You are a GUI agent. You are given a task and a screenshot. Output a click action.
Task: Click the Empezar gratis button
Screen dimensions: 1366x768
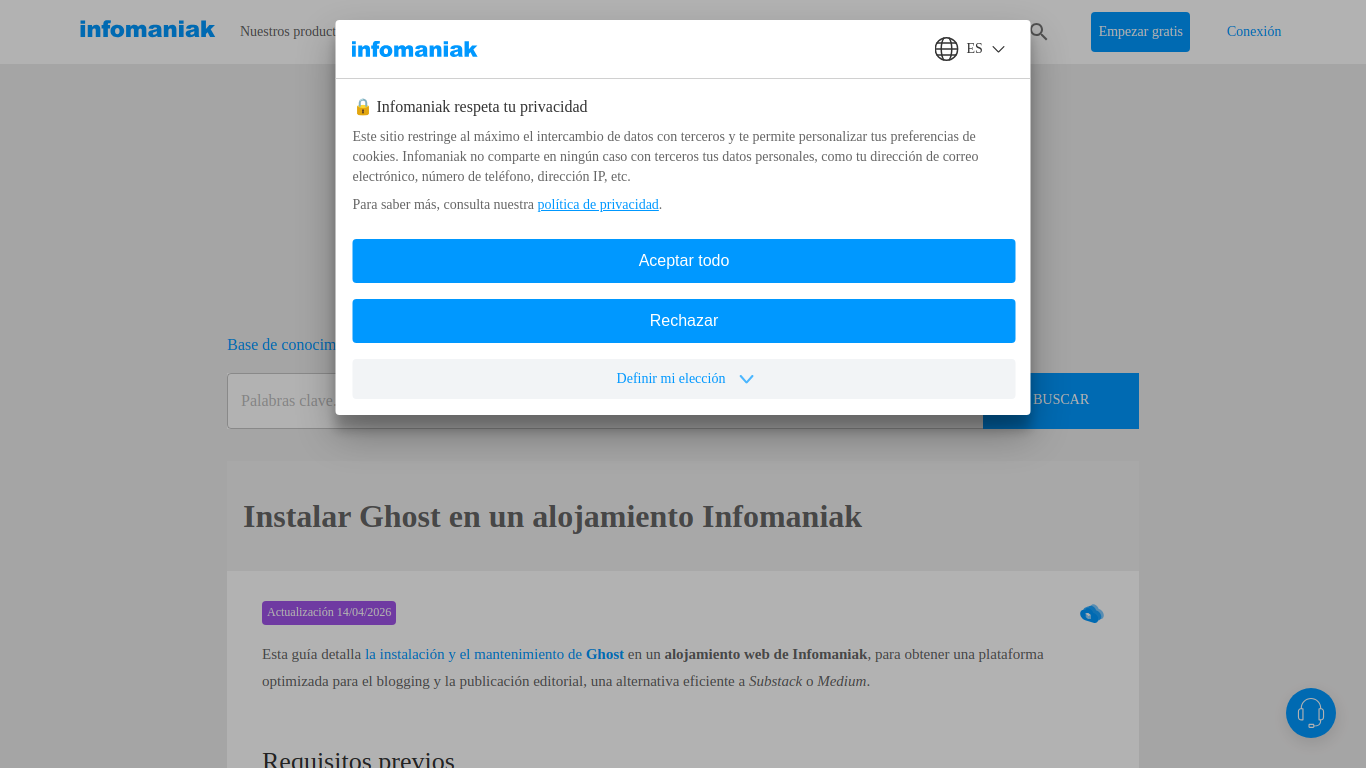coord(1140,32)
